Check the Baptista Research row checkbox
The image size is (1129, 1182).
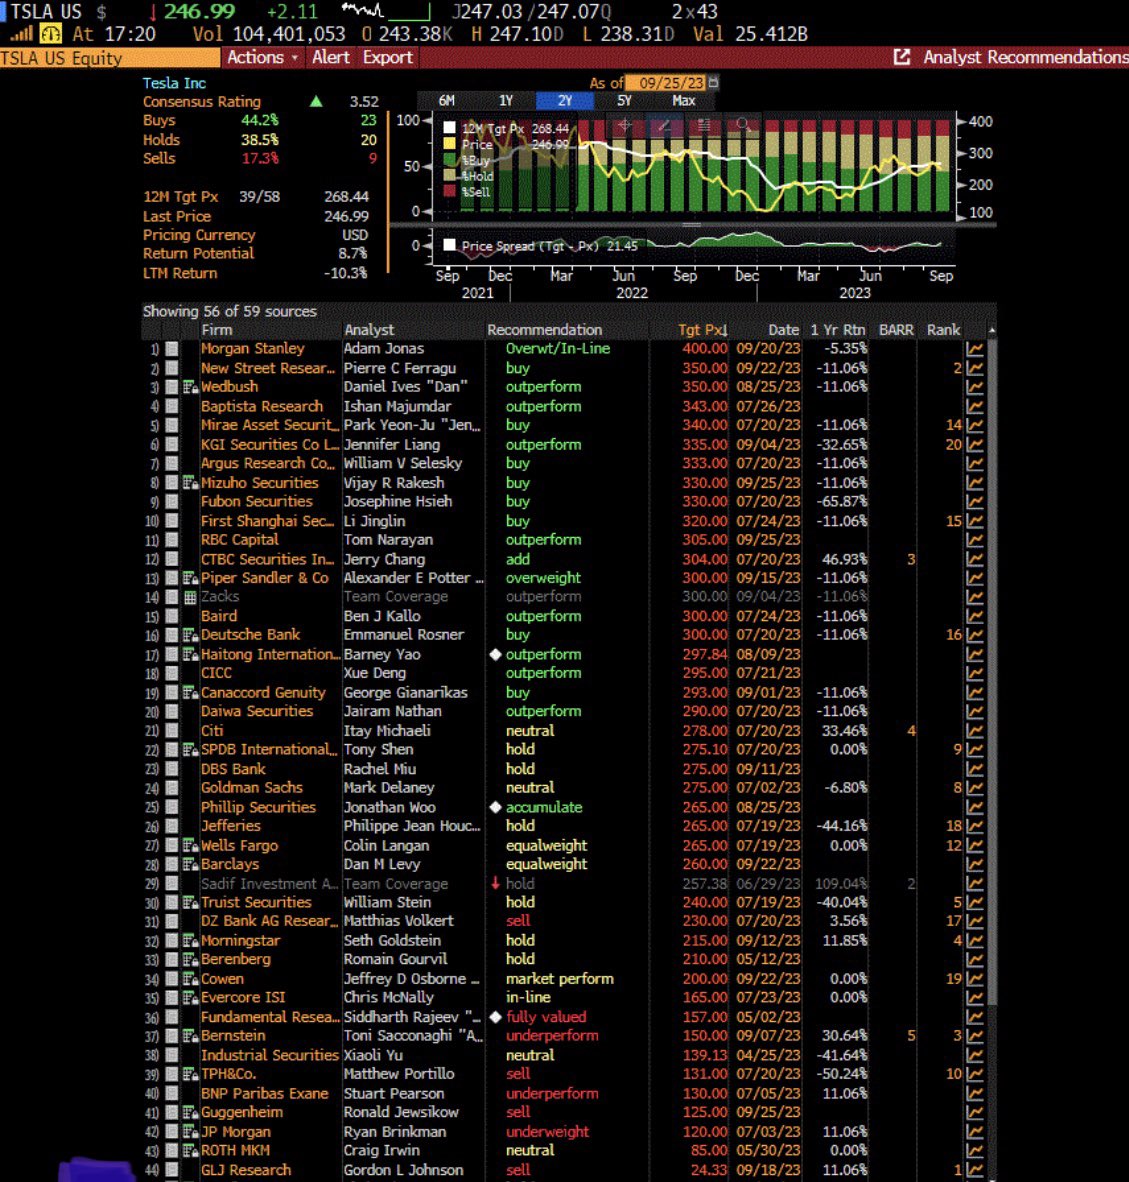pyautogui.click(x=172, y=406)
